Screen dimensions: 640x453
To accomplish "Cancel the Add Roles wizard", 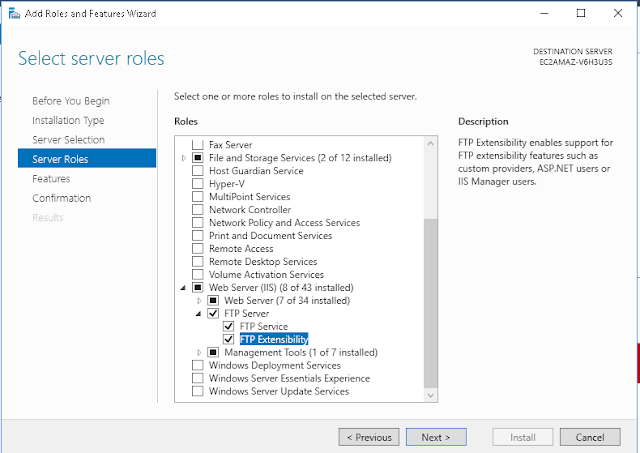I will click(589, 437).
